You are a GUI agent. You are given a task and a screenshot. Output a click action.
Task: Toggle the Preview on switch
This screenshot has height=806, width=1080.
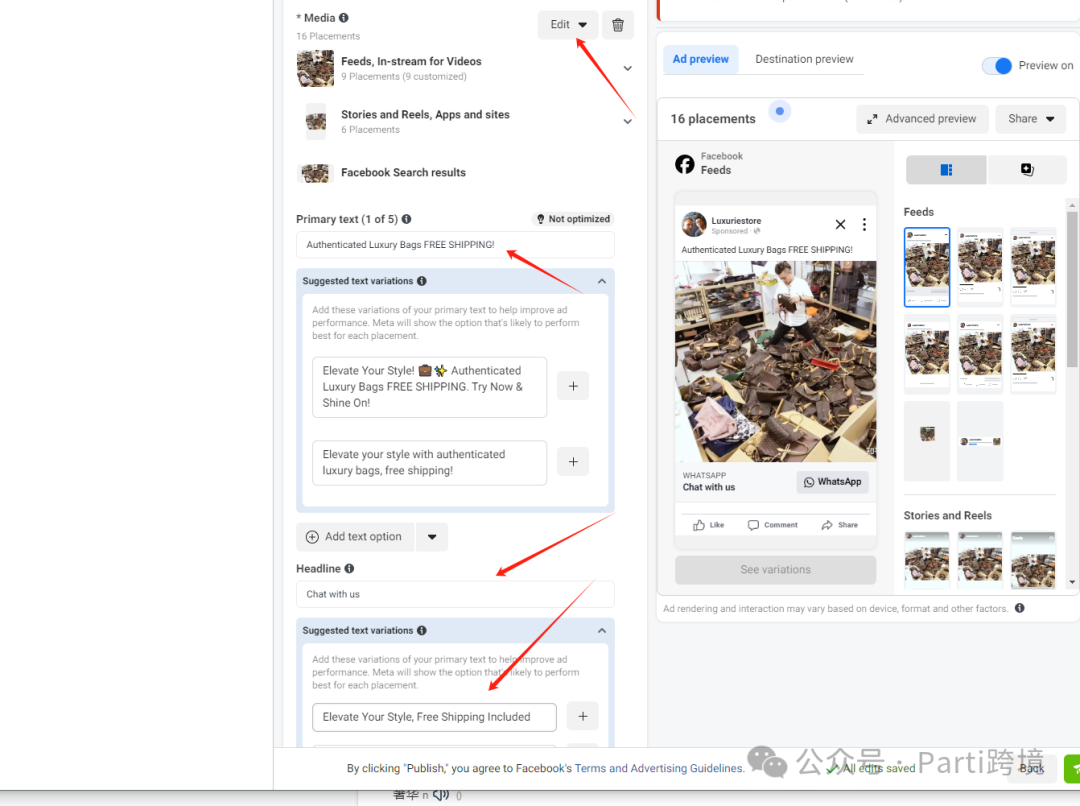[997, 66]
